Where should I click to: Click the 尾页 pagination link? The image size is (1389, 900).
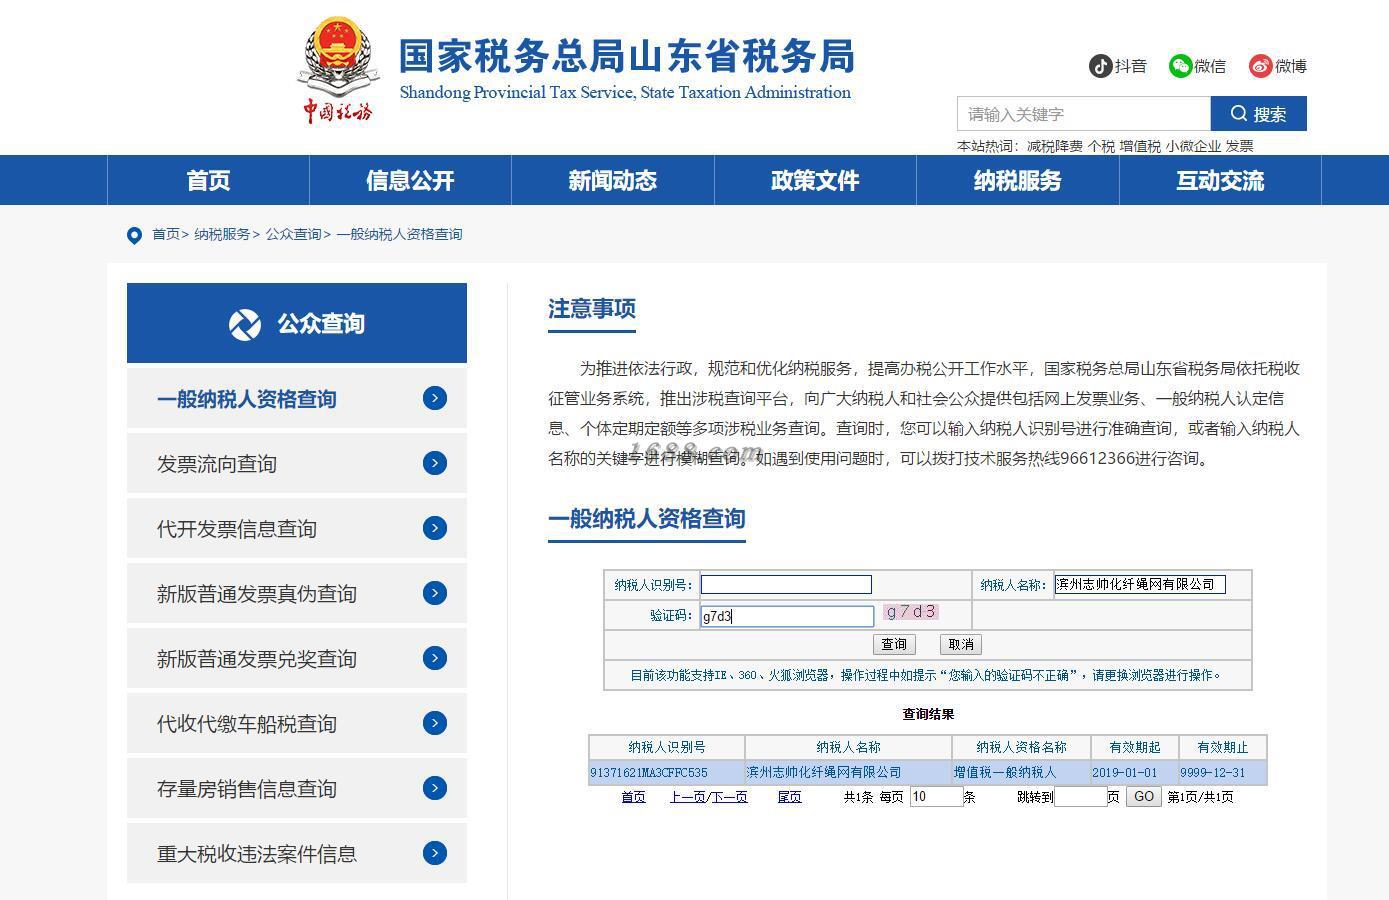(x=789, y=797)
